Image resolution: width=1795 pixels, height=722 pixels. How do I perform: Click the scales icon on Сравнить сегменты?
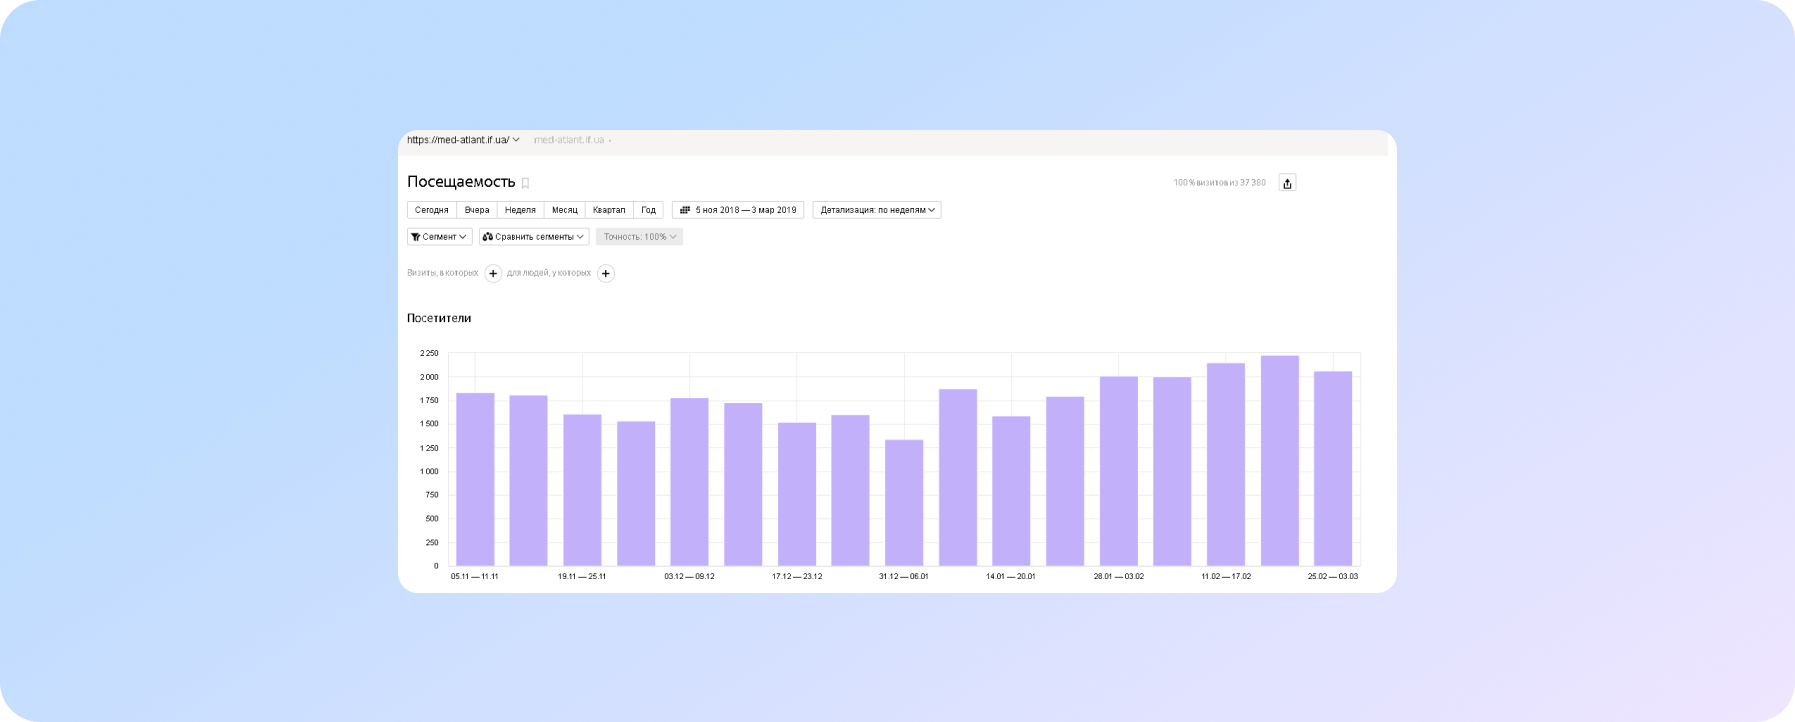pos(488,237)
